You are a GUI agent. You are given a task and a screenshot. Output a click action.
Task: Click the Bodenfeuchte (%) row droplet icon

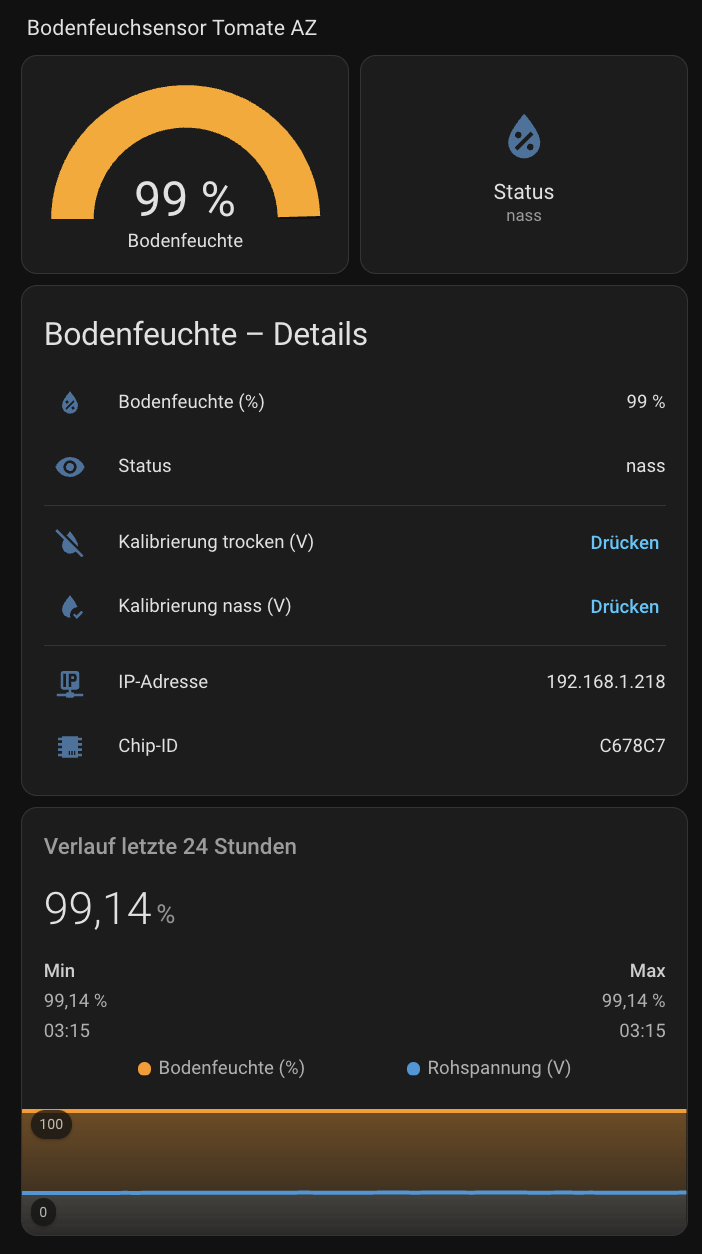click(x=70, y=403)
